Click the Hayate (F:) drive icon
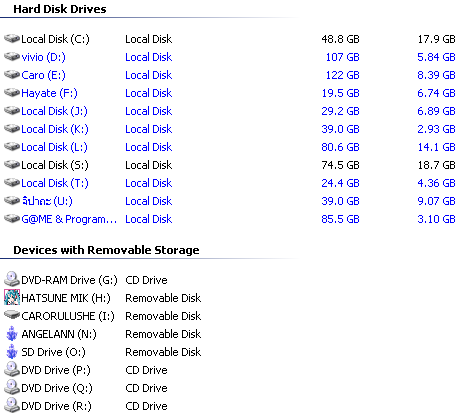Screen dimensions: 466x419 pos(12,93)
